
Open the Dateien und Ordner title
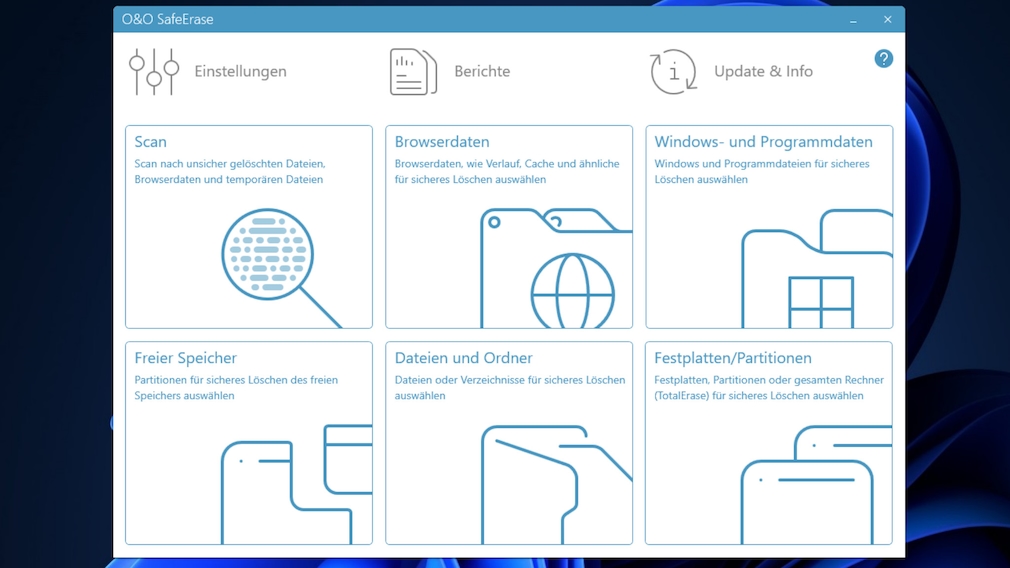[463, 358]
